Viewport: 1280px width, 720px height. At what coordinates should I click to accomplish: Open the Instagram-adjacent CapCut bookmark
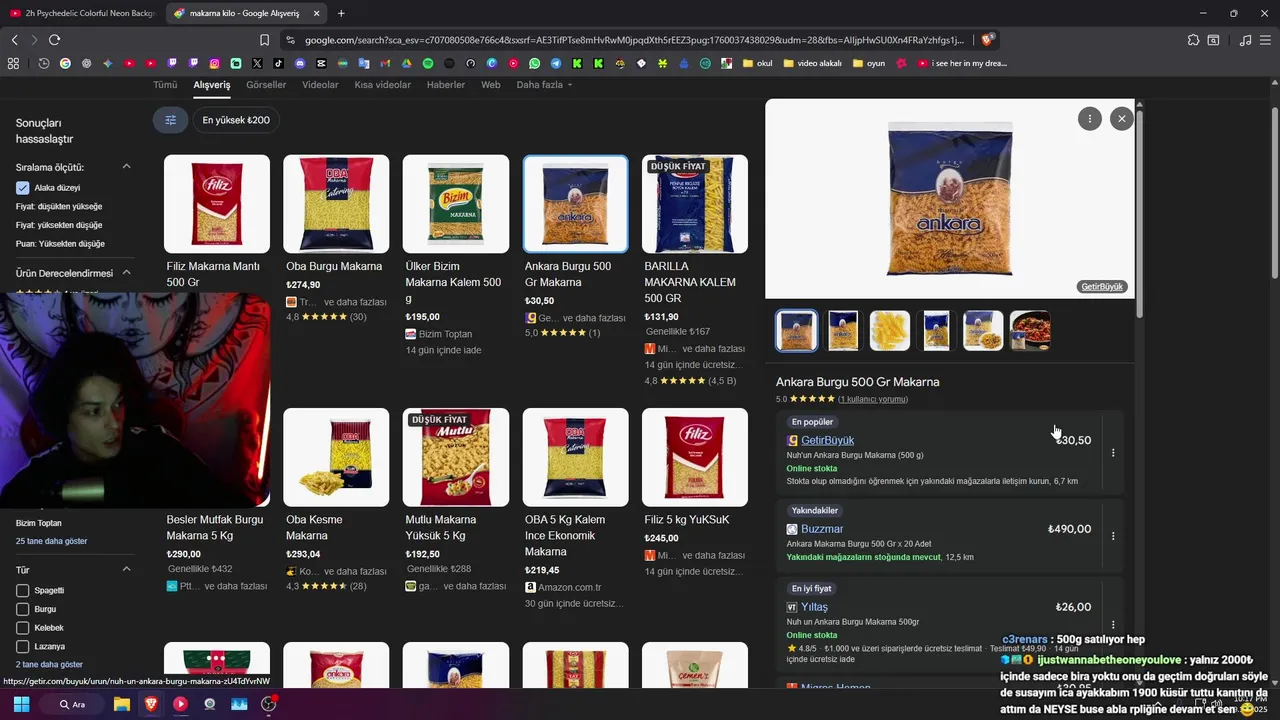pos(321,63)
